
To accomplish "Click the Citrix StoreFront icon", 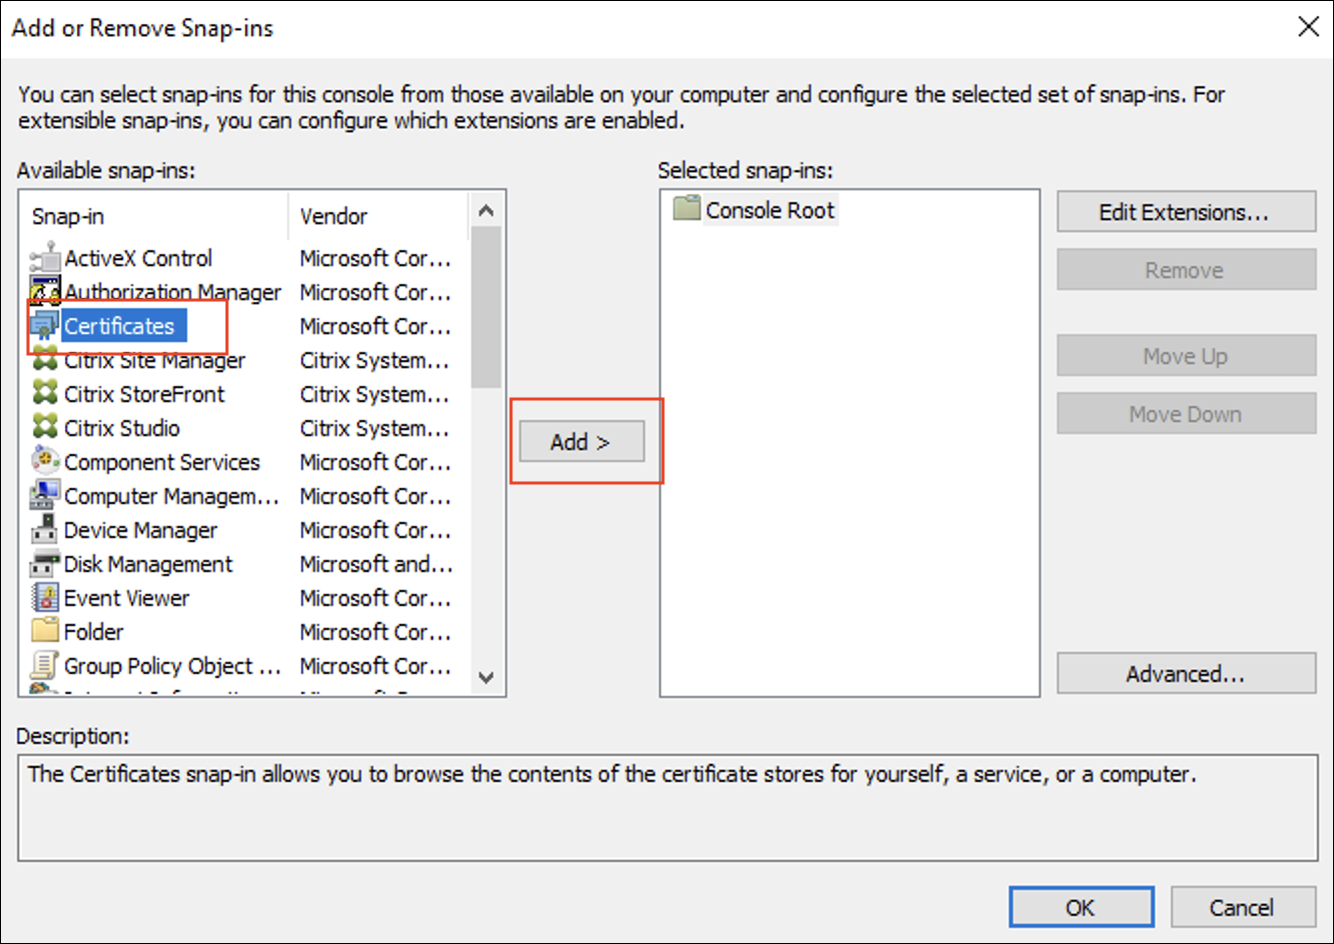I will tap(46, 394).
